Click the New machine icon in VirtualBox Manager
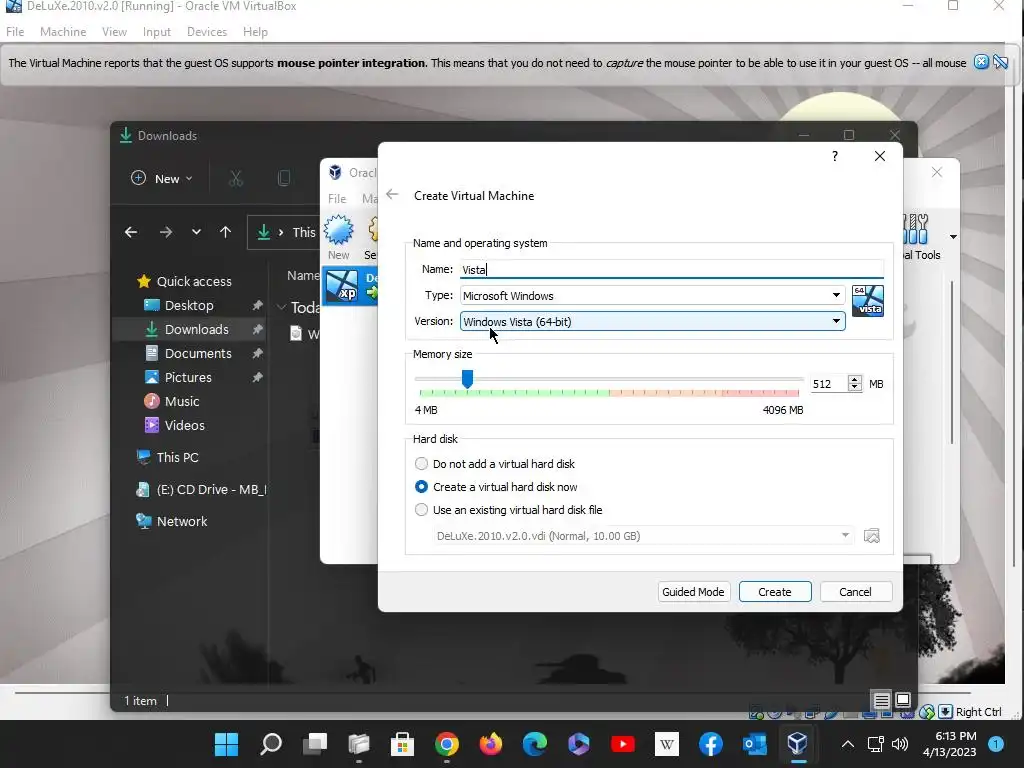 pos(339,231)
